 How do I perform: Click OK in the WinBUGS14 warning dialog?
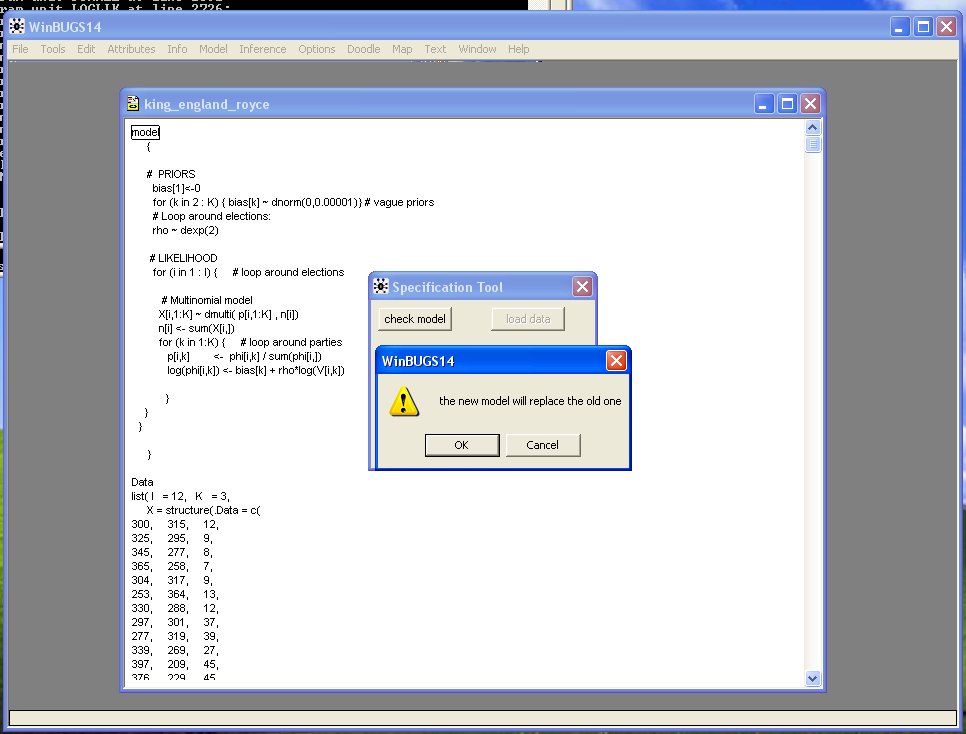(x=461, y=445)
